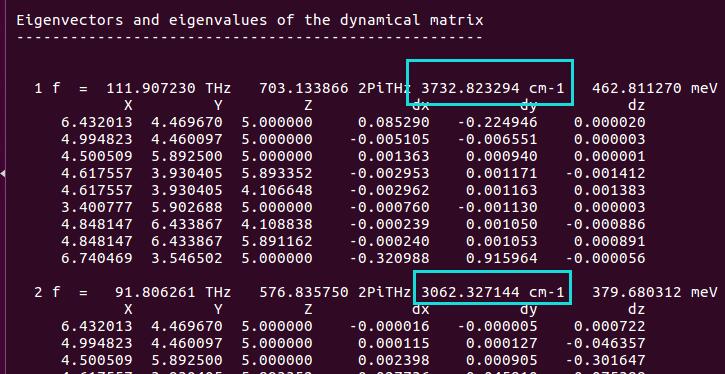Click the '2 f' mode label
Image resolution: width=725 pixels, height=374 pixels.
click(x=47, y=292)
